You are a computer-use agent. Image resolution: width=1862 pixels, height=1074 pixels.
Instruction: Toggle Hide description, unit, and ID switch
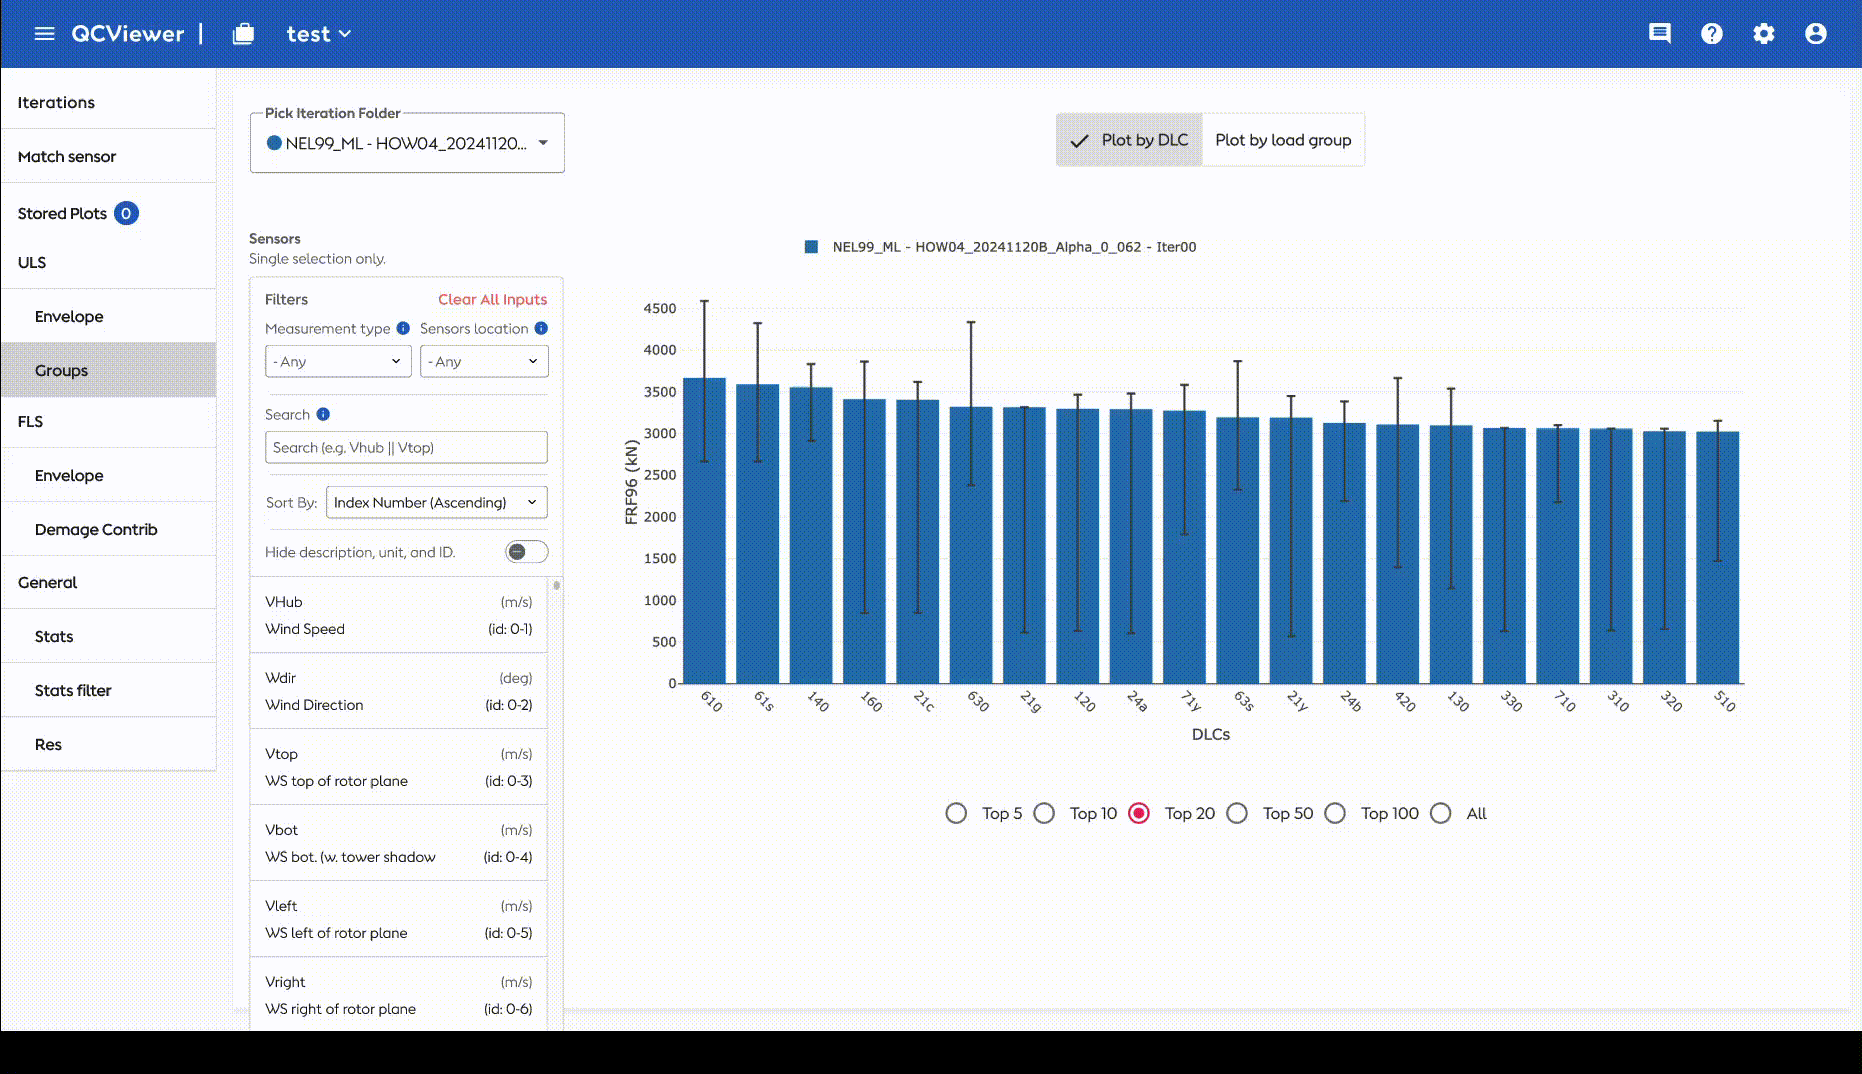click(x=526, y=552)
